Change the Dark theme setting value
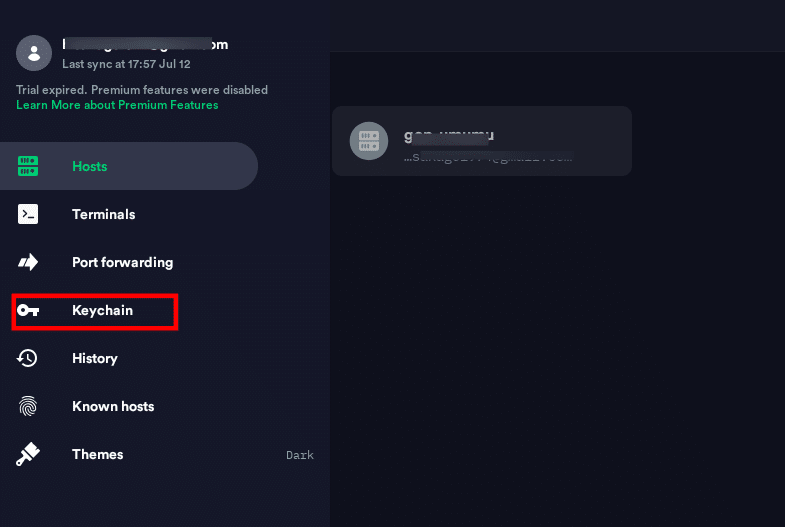The image size is (785, 527). click(x=300, y=455)
